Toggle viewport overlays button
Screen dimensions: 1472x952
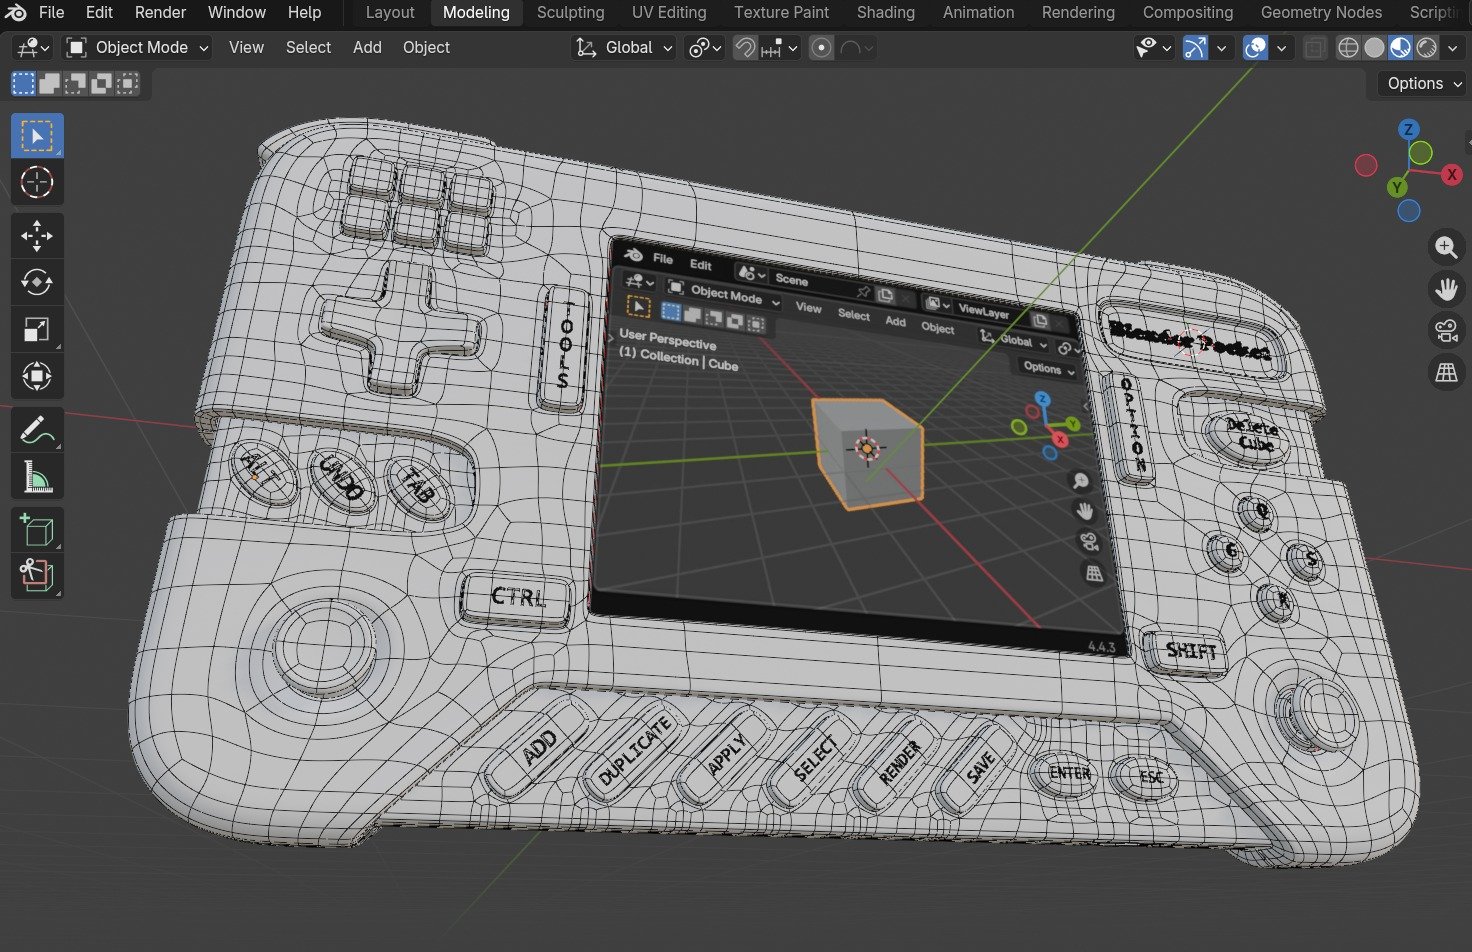[x=1256, y=47]
